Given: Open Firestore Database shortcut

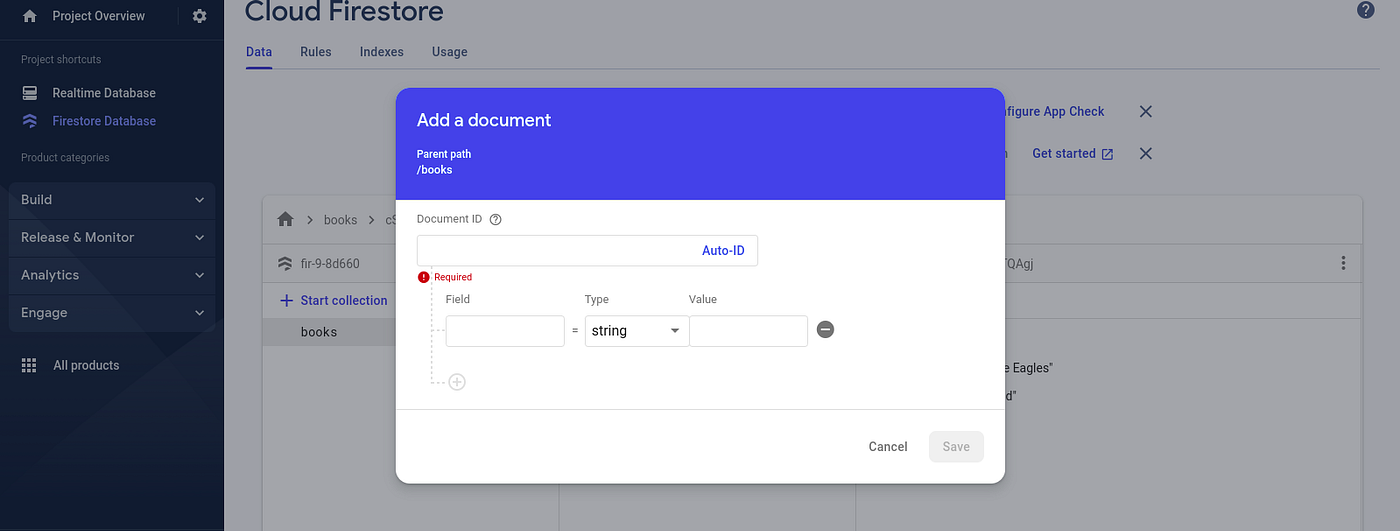Looking at the screenshot, I should coord(104,121).
